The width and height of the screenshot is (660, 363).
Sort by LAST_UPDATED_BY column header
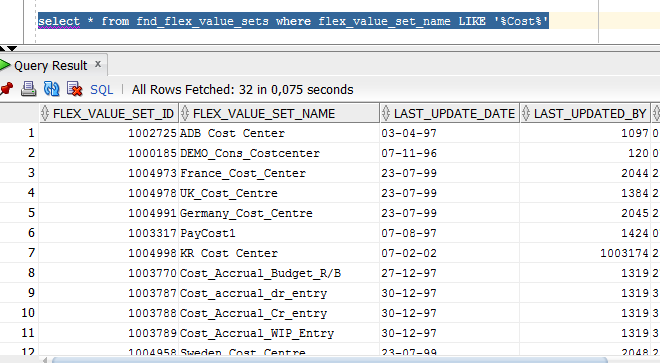pos(585,113)
